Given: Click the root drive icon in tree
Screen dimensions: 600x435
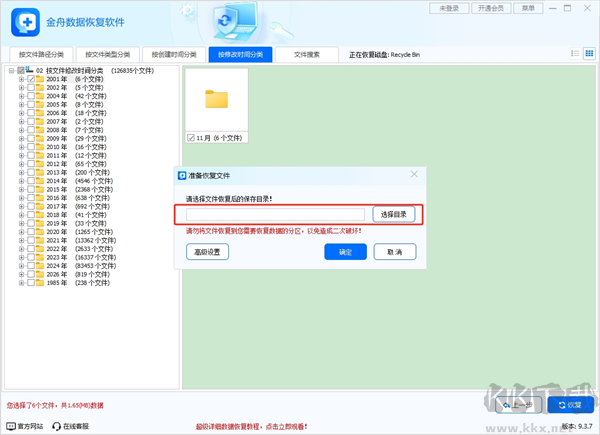Looking at the screenshot, I should pyautogui.click(x=29, y=70).
